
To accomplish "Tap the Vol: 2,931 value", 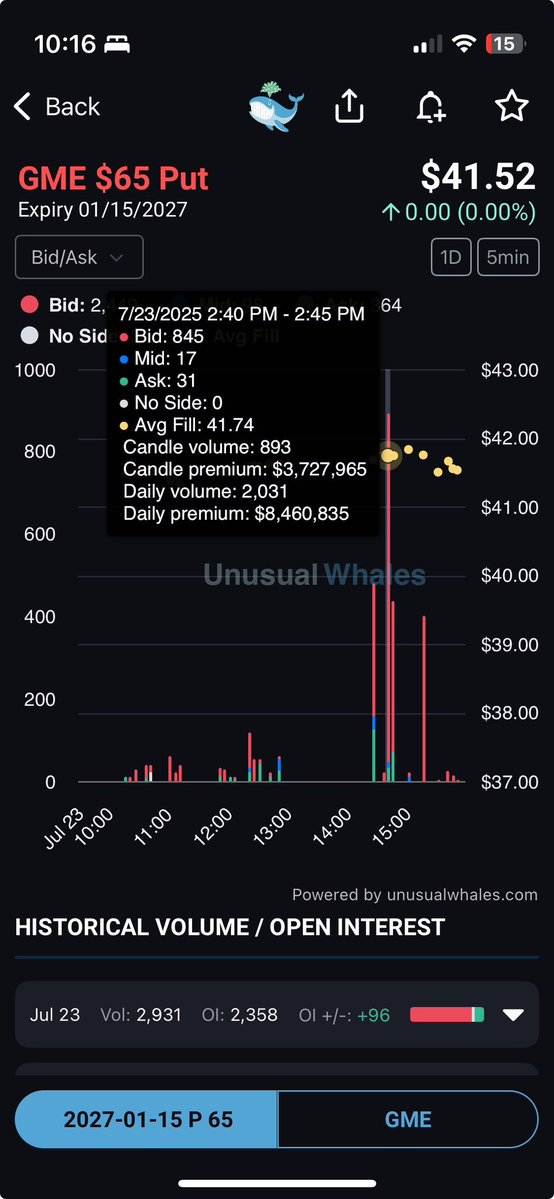I will pyautogui.click(x=141, y=1015).
